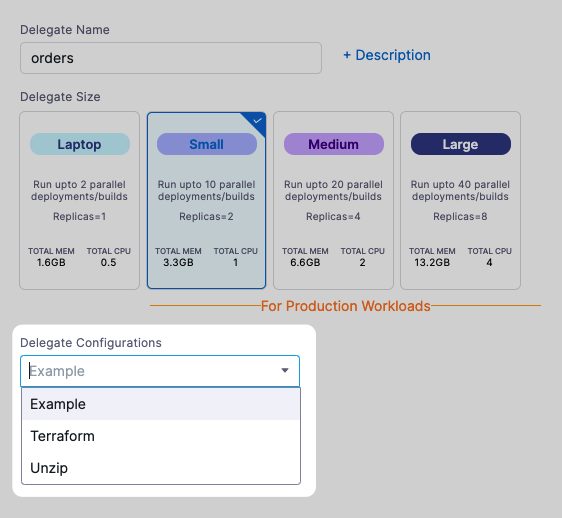Click the Small pill badge
This screenshot has height=518, width=562.
pyautogui.click(x=207, y=144)
